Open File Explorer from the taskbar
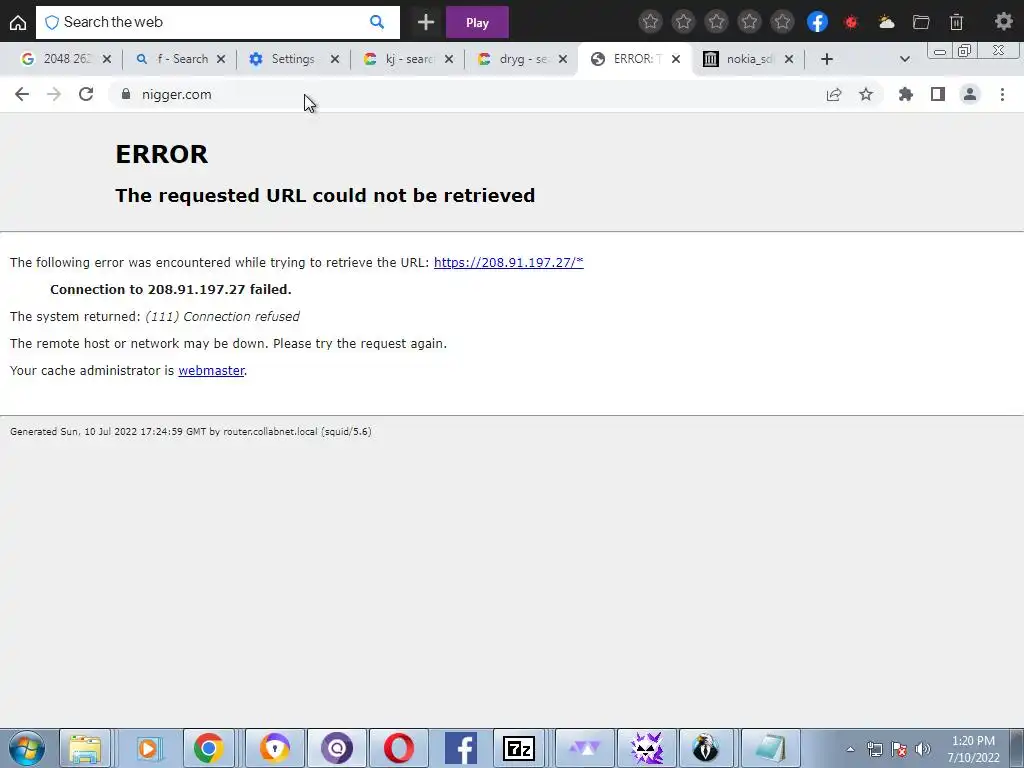The height and width of the screenshot is (768, 1024). 86,748
